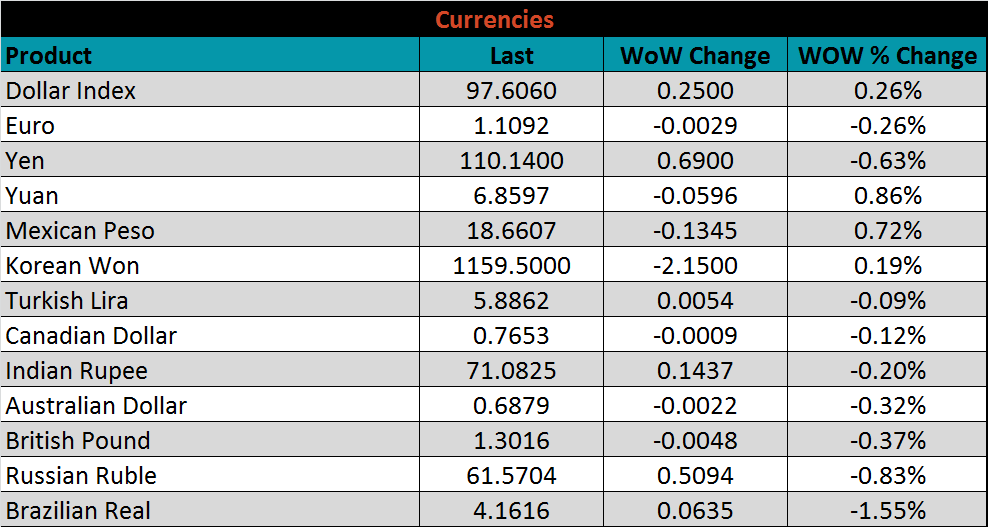The height and width of the screenshot is (527, 988).
Task: Select the WoW Change column header
Action: tap(695, 55)
